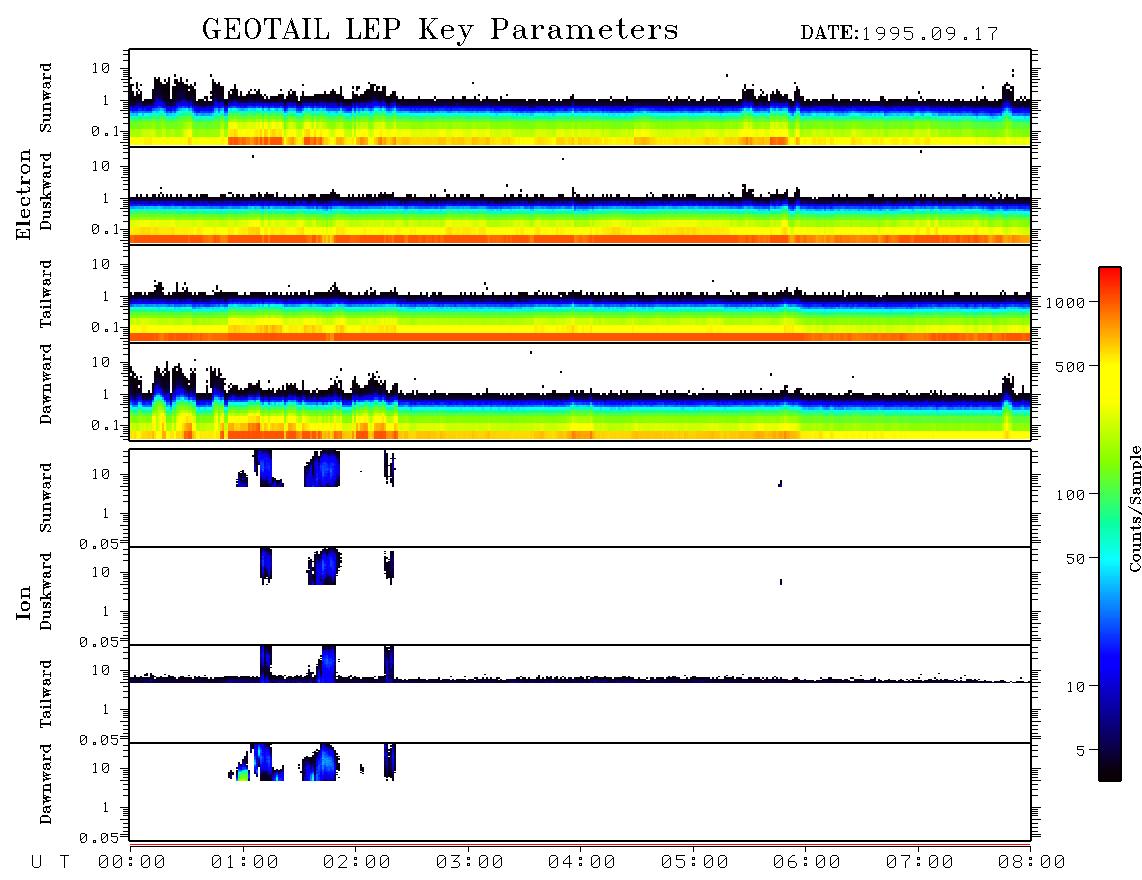
Task: Click the "U T" axis label
Action: (x=50, y=863)
